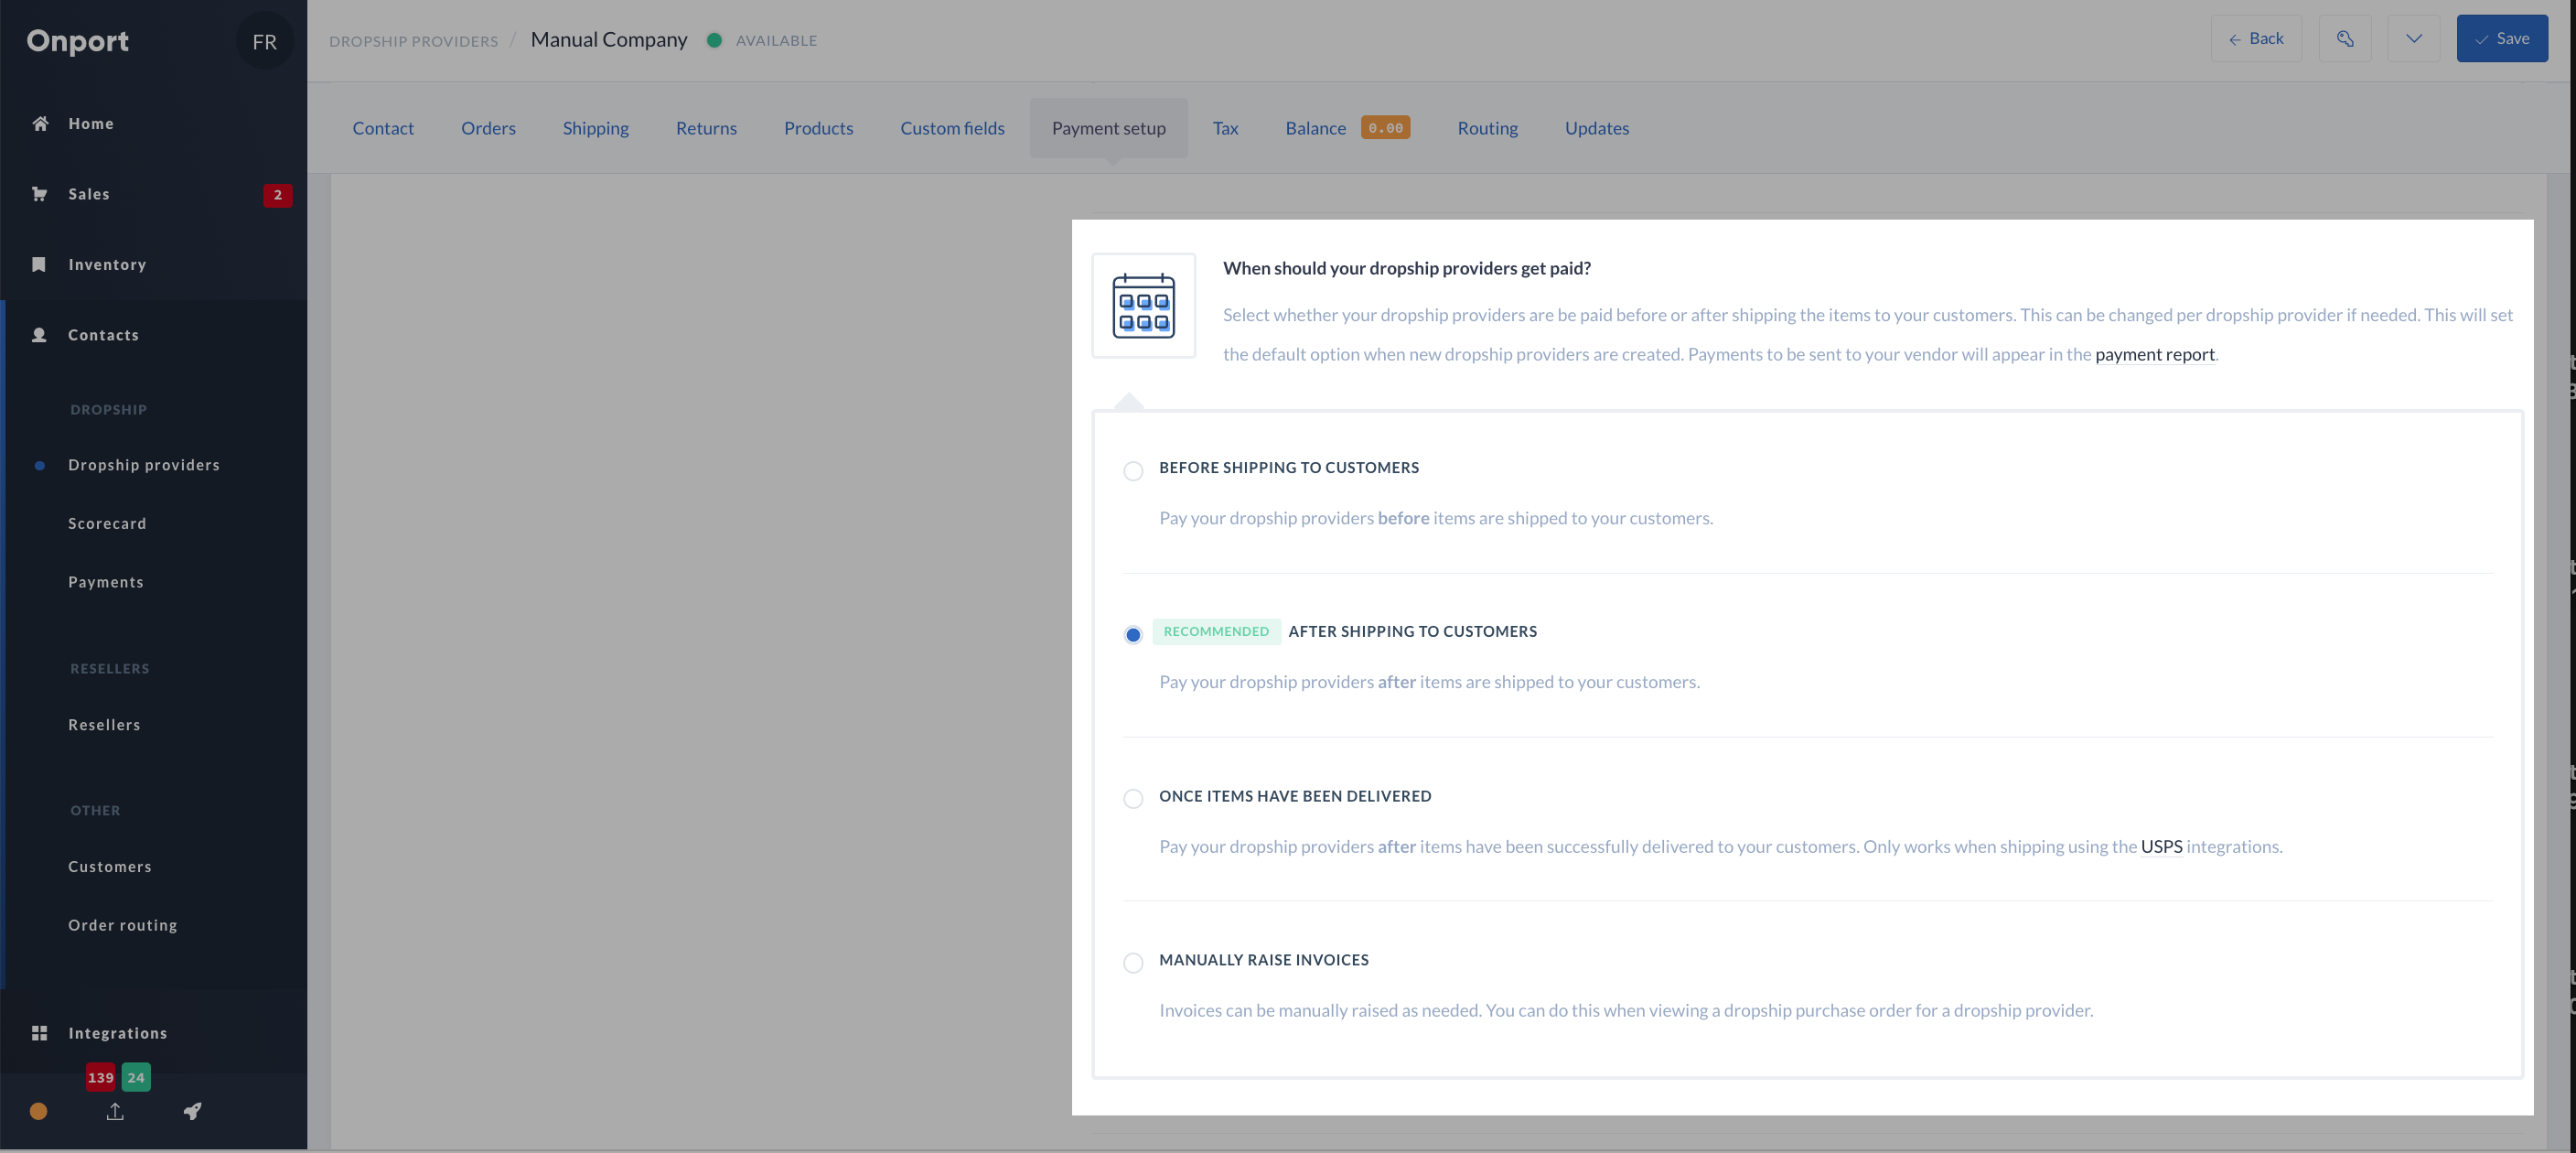Click the red Sales count badge
The height and width of the screenshot is (1153, 2576).
(278, 195)
